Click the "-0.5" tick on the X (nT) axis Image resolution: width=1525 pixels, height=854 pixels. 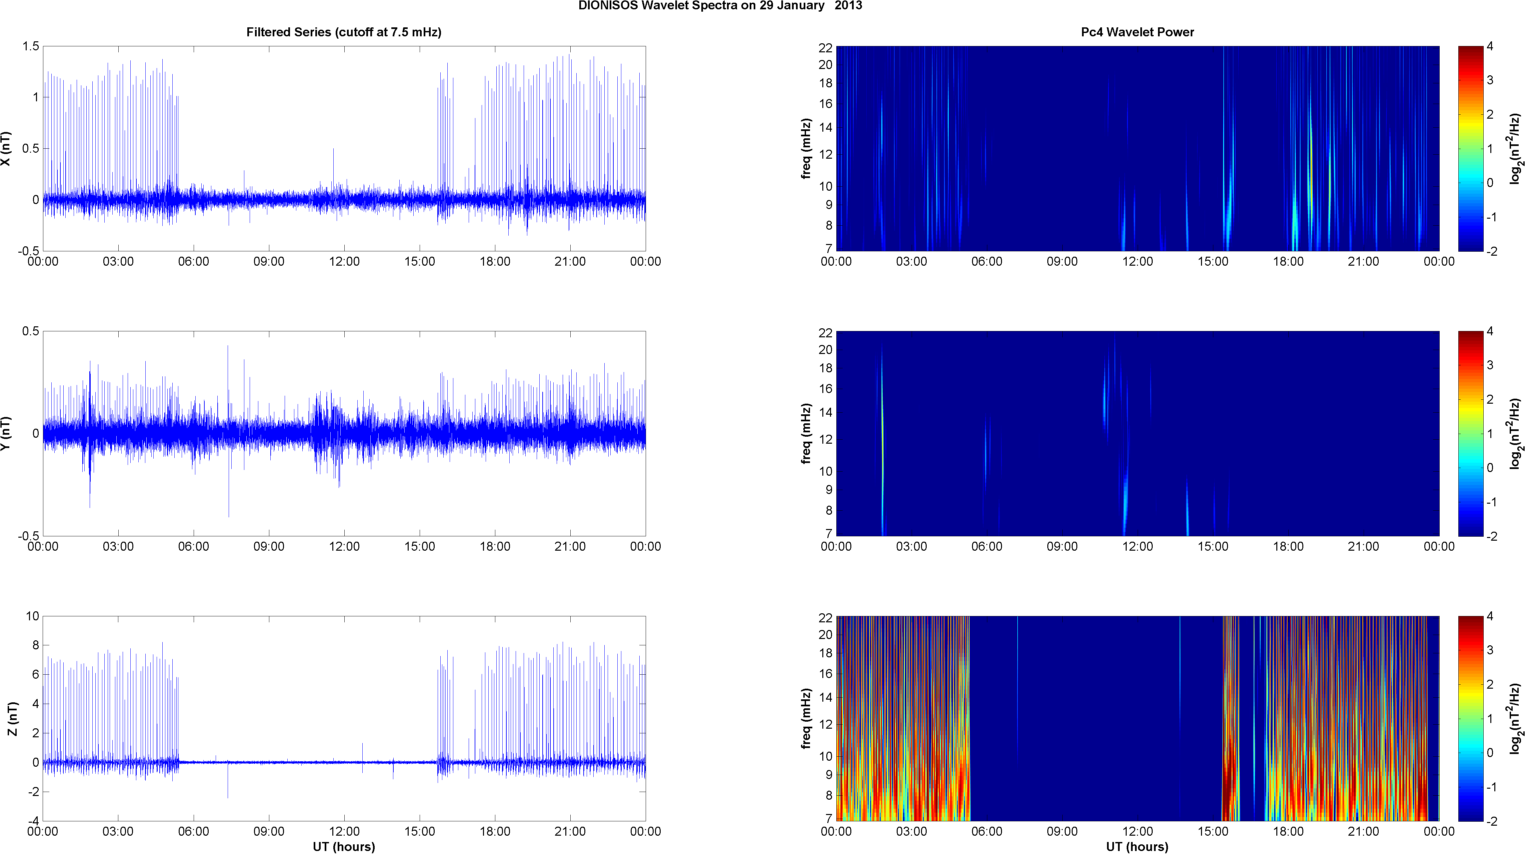coord(28,251)
